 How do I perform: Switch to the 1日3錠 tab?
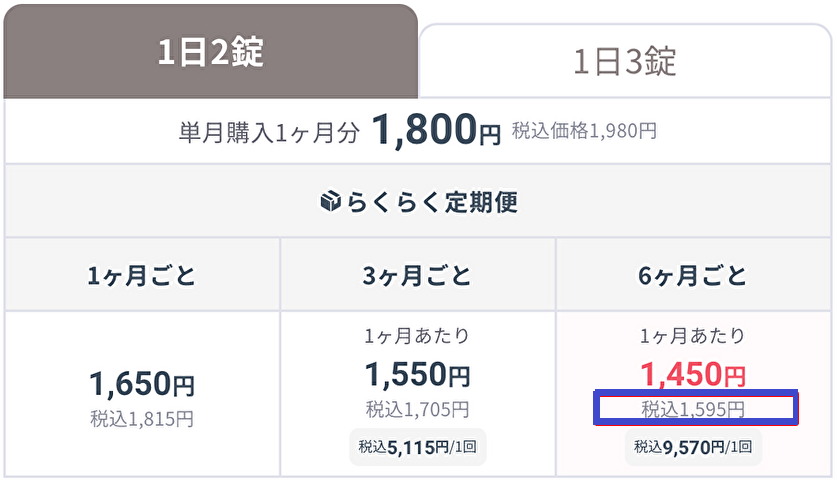[x=625, y=61]
